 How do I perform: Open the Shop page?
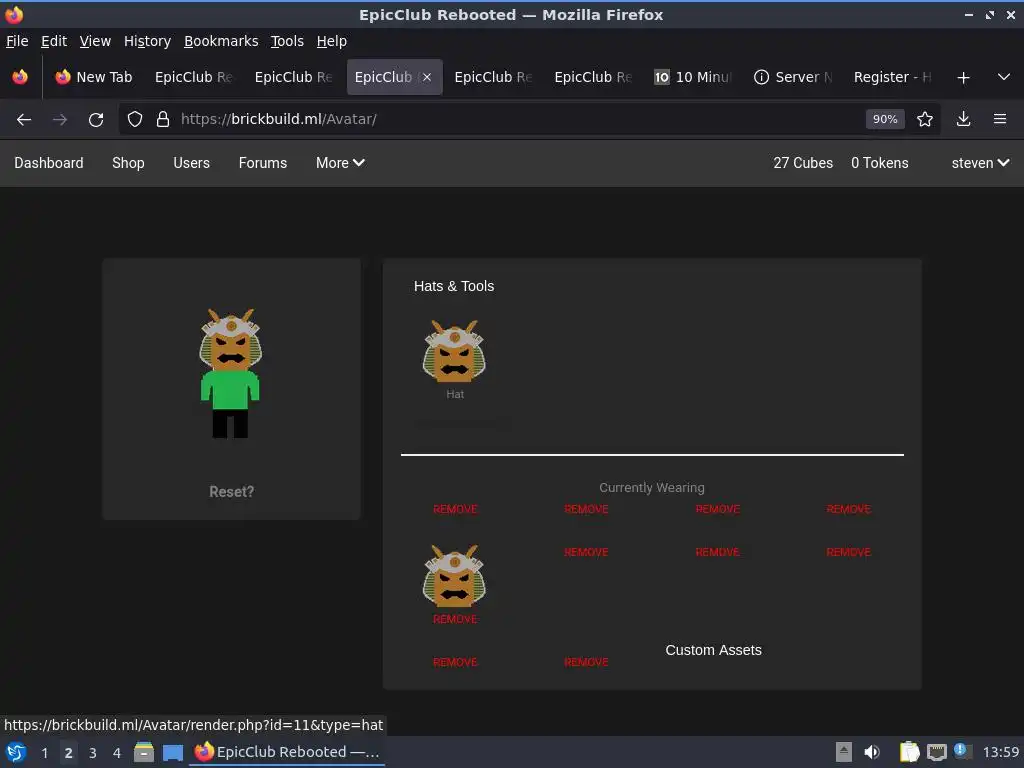[128, 163]
